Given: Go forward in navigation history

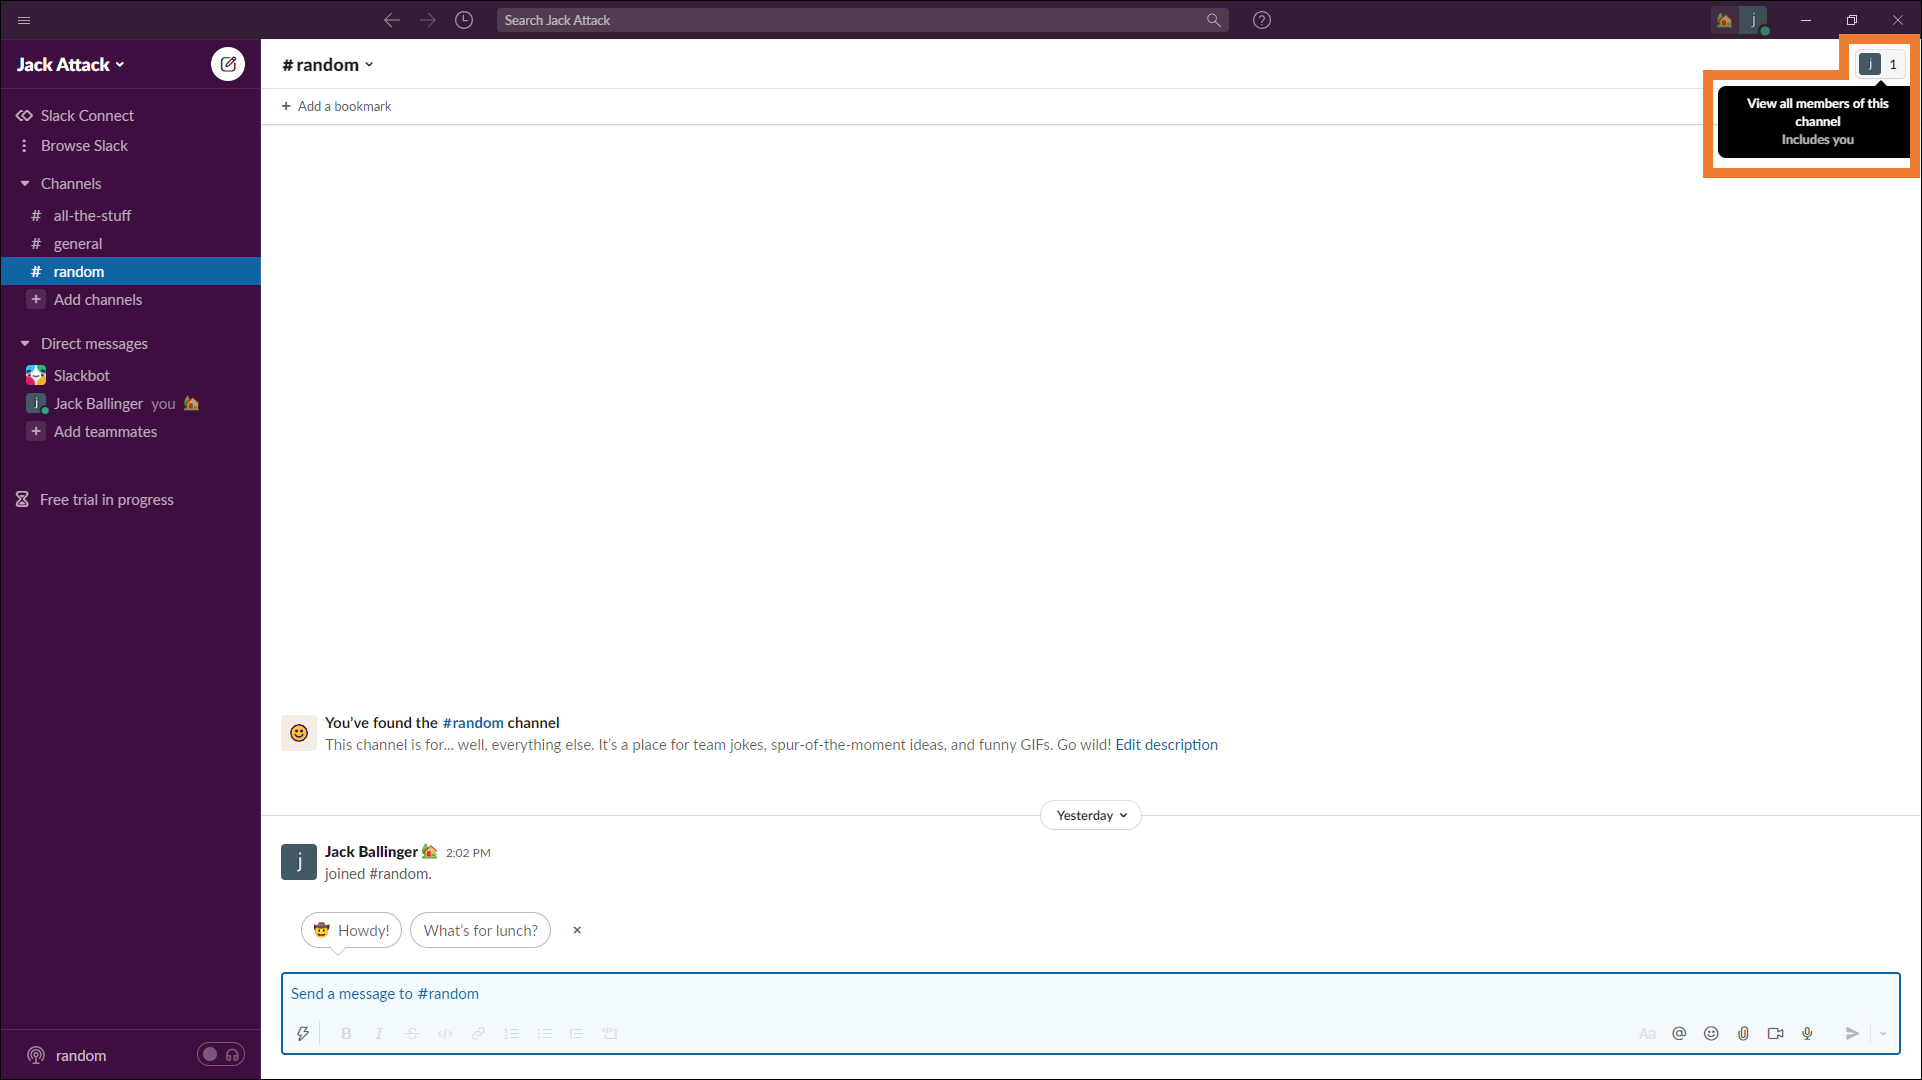Looking at the screenshot, I should pyautogui.click(x=428, y=20).
